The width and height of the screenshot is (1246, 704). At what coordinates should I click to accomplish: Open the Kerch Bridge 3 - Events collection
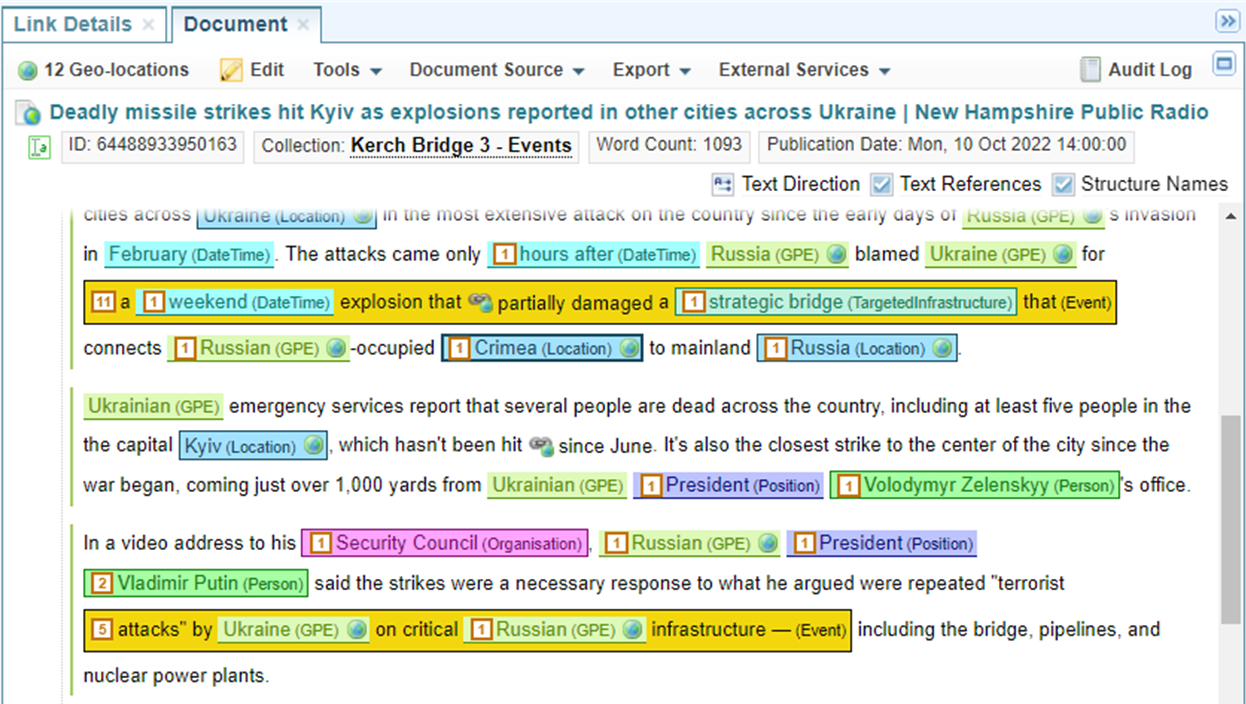coord(461,146)
